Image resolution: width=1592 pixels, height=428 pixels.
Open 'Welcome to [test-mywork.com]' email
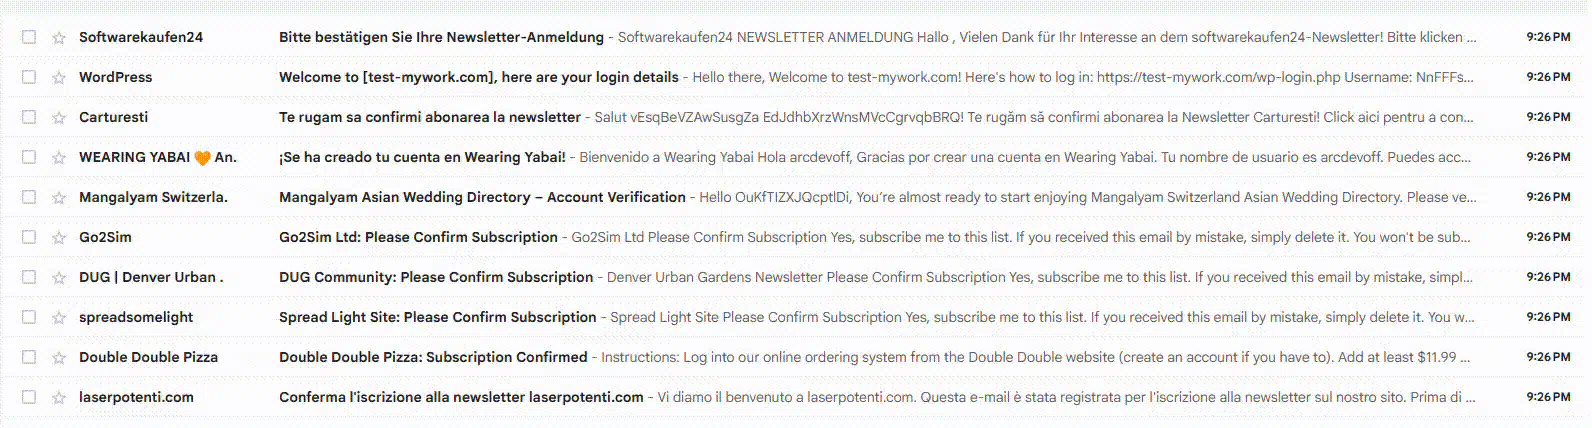coord(478,77)
